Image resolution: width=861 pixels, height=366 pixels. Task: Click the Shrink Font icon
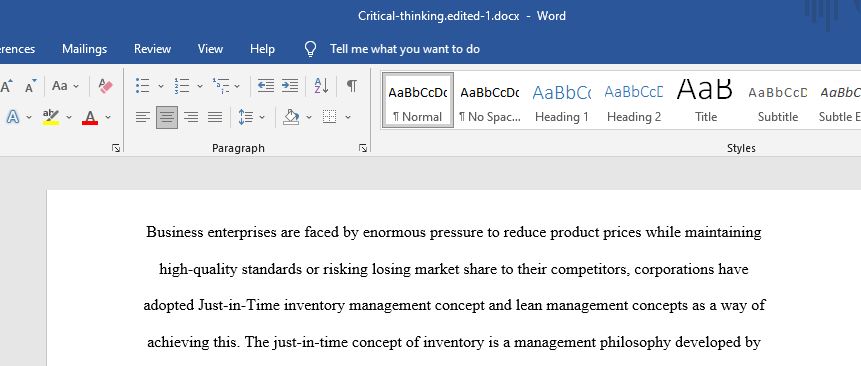point(30,86)
